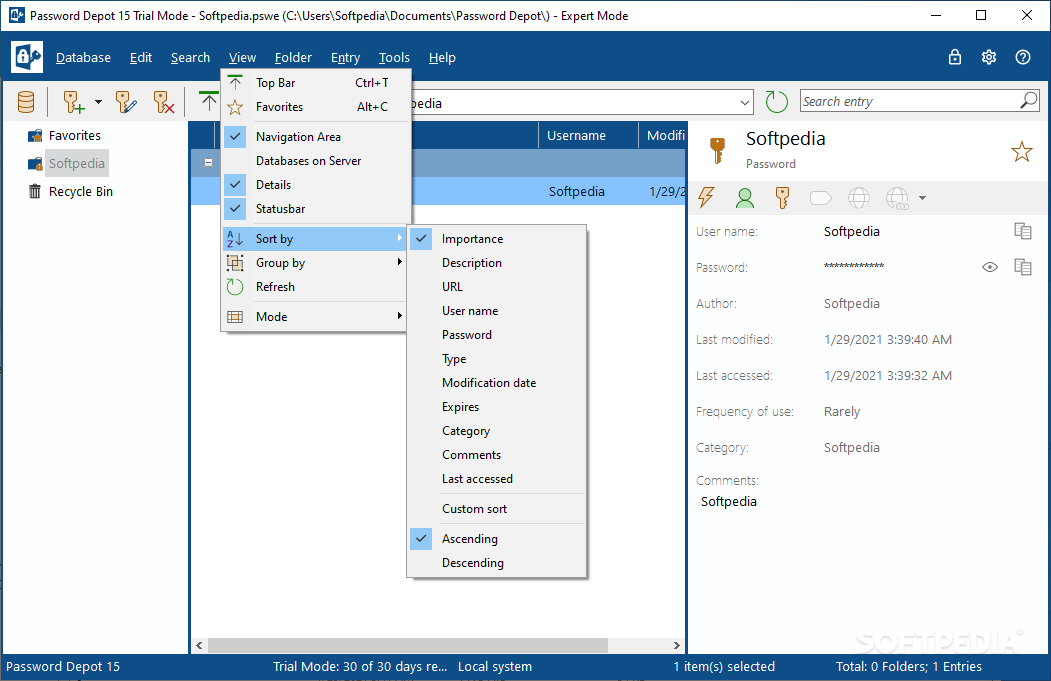Click the gray tag icon in details
Viewport: 1051px width, 681px height.
click(820, 198)
